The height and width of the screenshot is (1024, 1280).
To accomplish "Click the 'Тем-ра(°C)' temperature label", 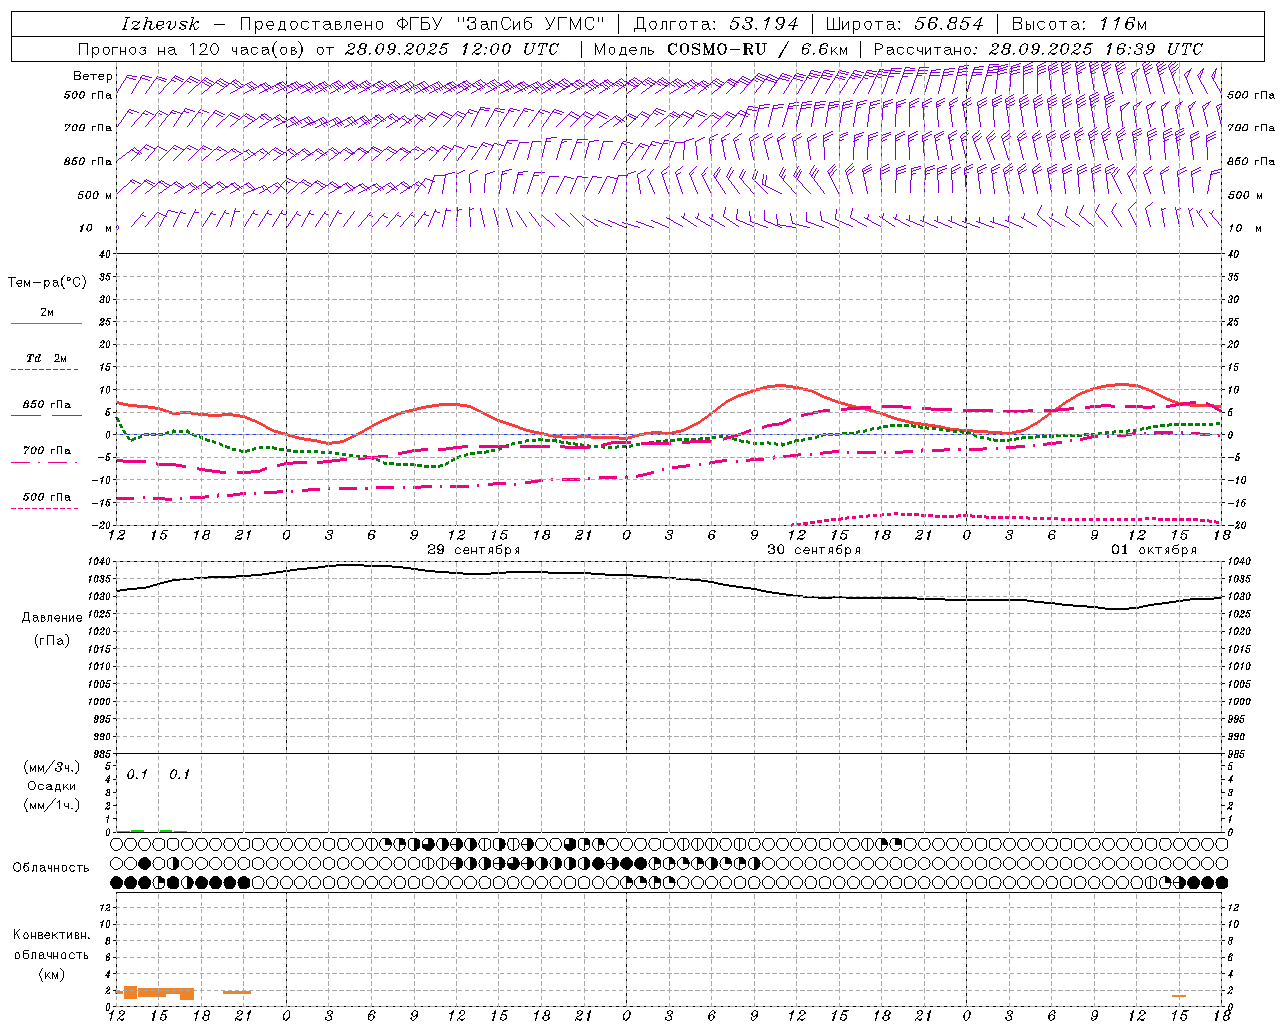I will point(47,283).
